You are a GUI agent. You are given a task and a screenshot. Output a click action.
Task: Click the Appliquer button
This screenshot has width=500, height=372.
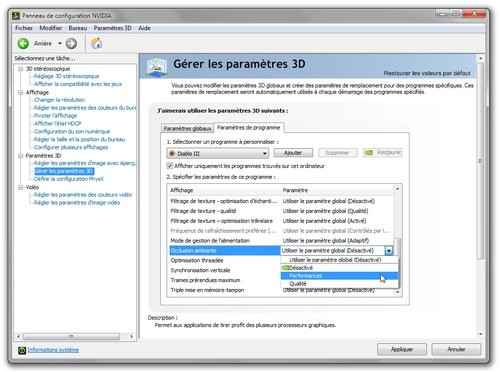click(x=402, y=349)
